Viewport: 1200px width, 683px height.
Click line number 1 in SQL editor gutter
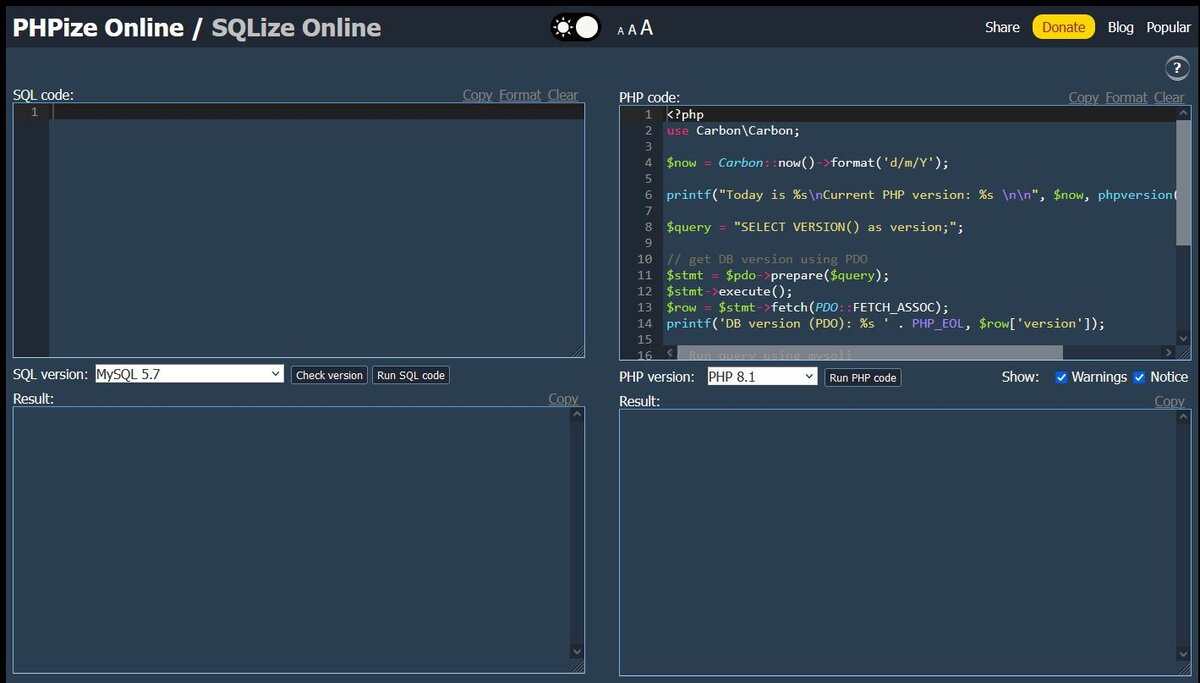pos(34,112)
